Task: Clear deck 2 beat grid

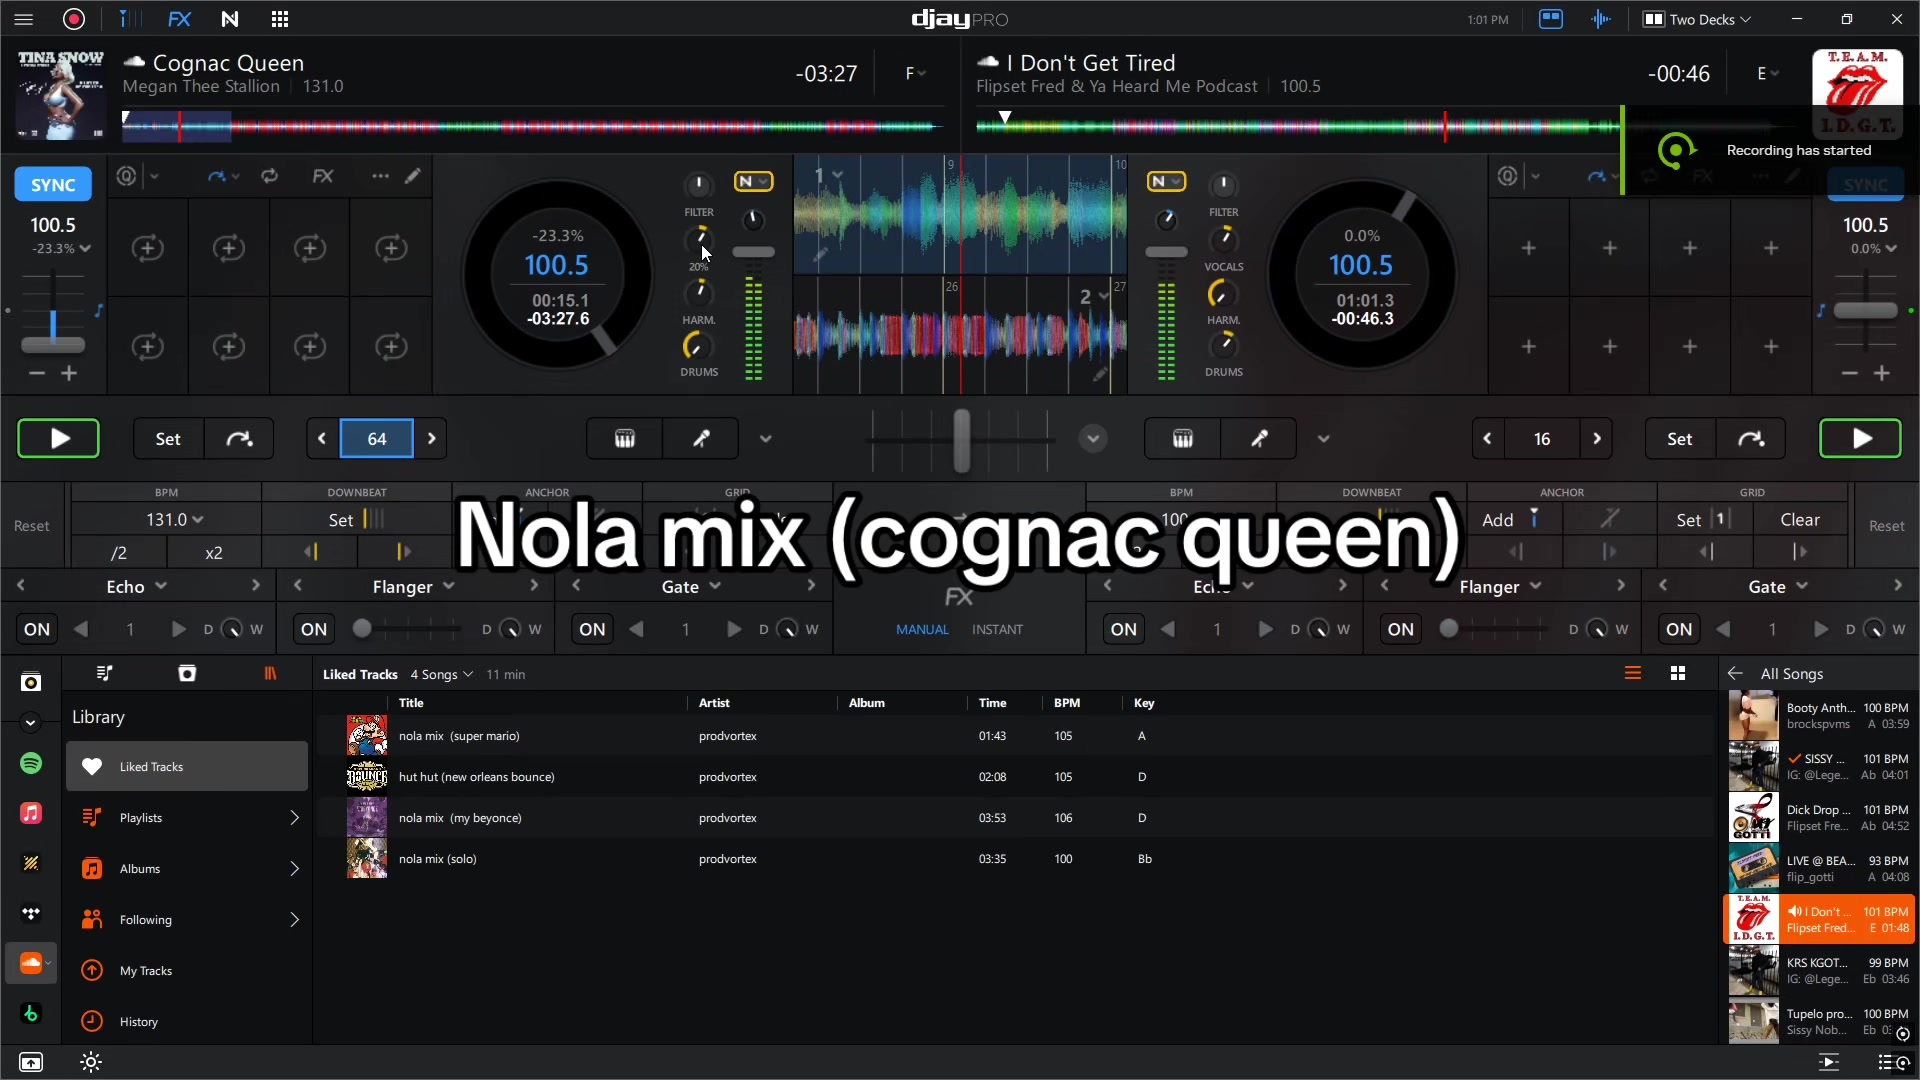Action: click(1800, 519)
